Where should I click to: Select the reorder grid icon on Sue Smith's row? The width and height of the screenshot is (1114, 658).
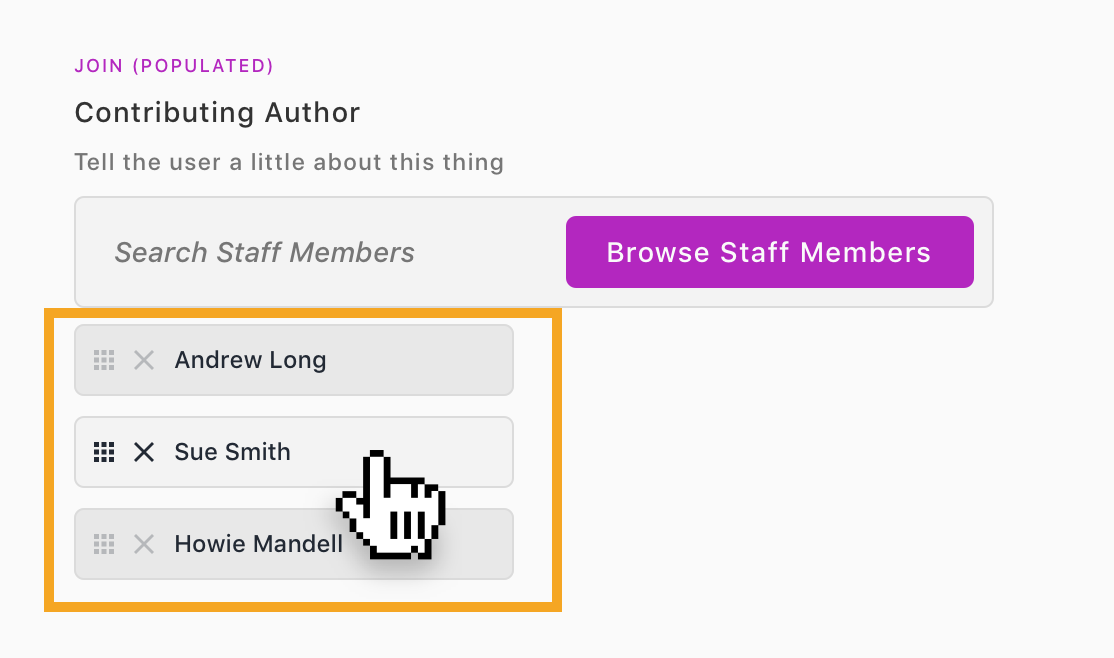tap(104, 452)
